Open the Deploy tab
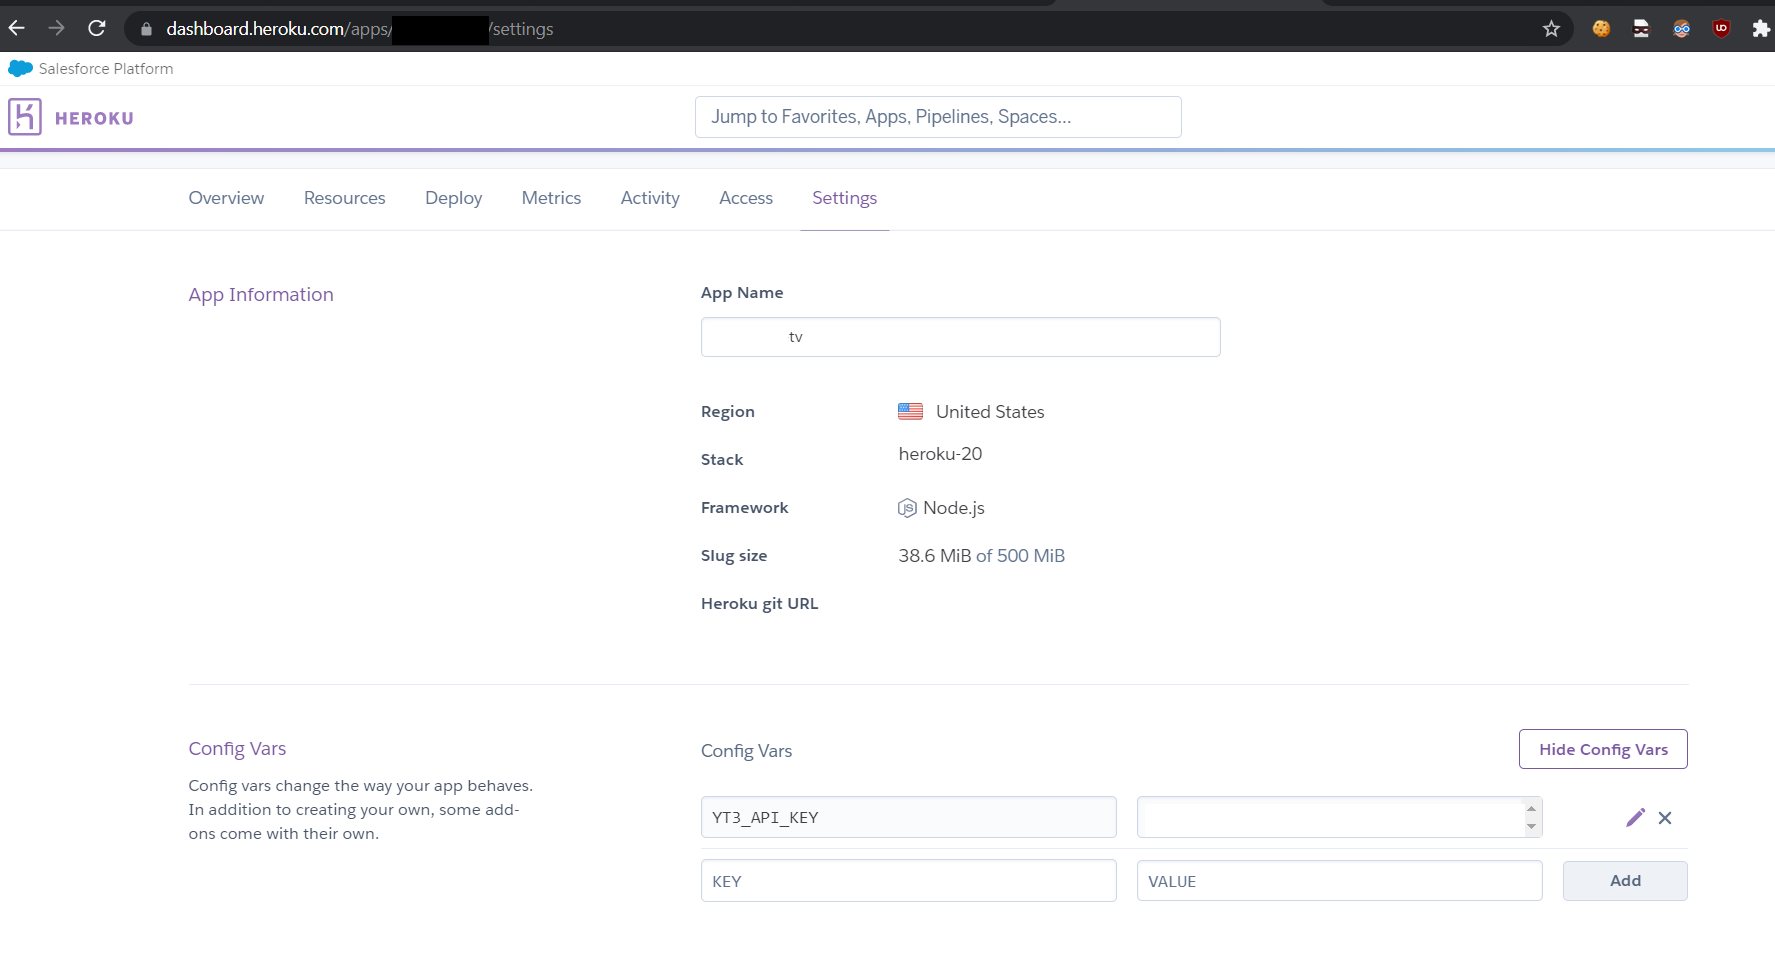The width and height of the screenshot is (1775, 967). 453,198
